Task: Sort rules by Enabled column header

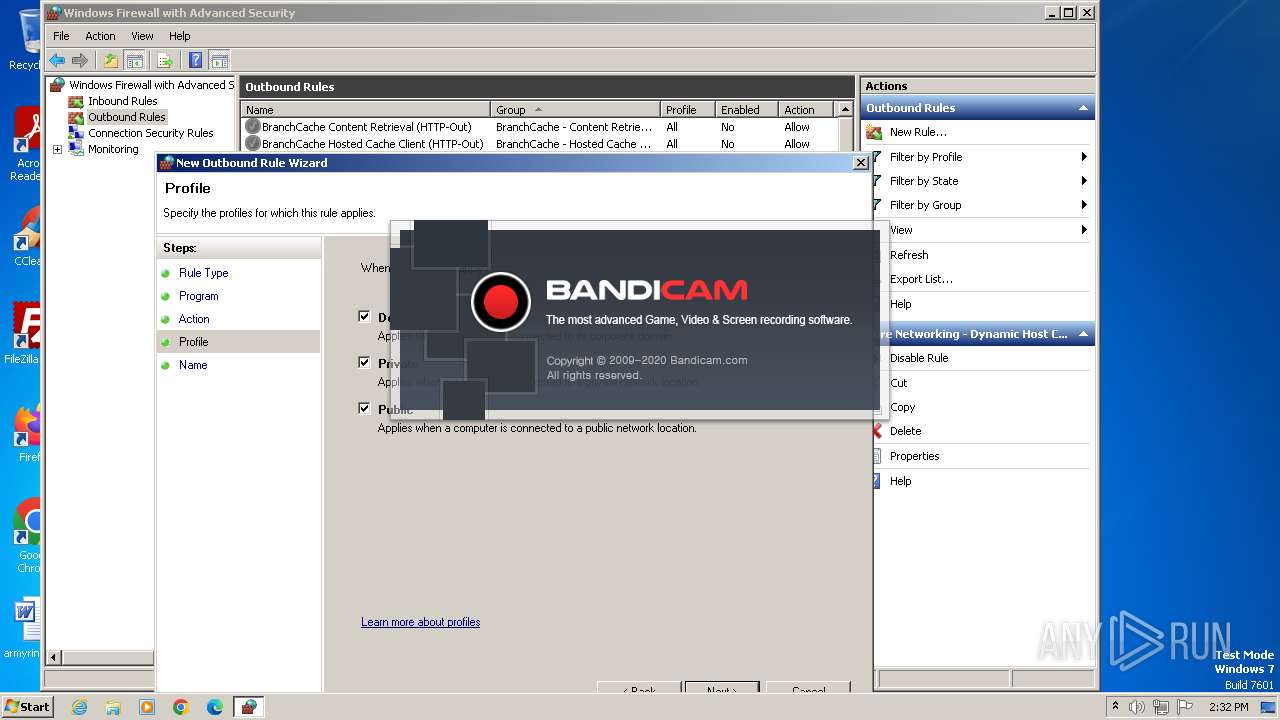Action: tap(746, 110)
